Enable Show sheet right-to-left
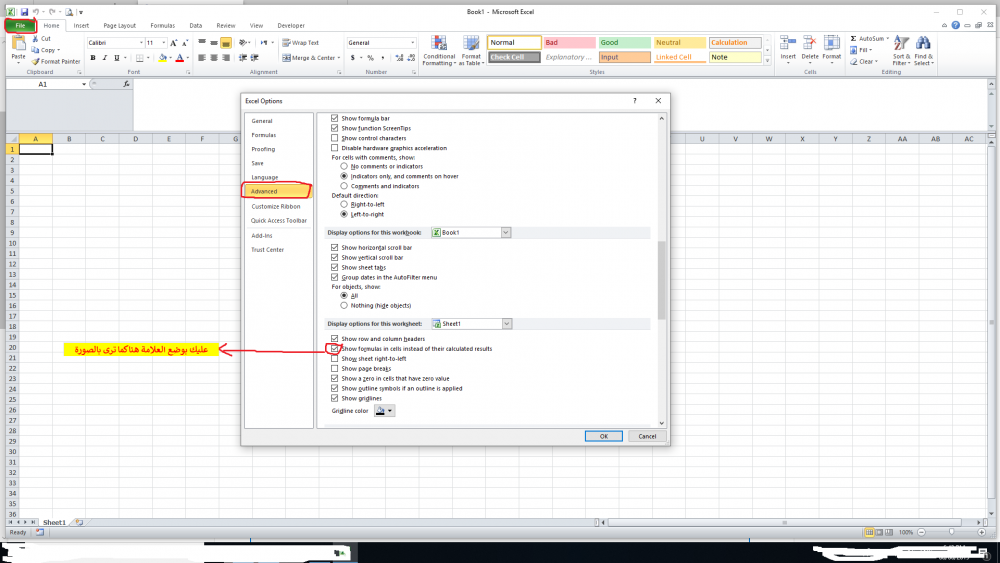 point(334,359)
